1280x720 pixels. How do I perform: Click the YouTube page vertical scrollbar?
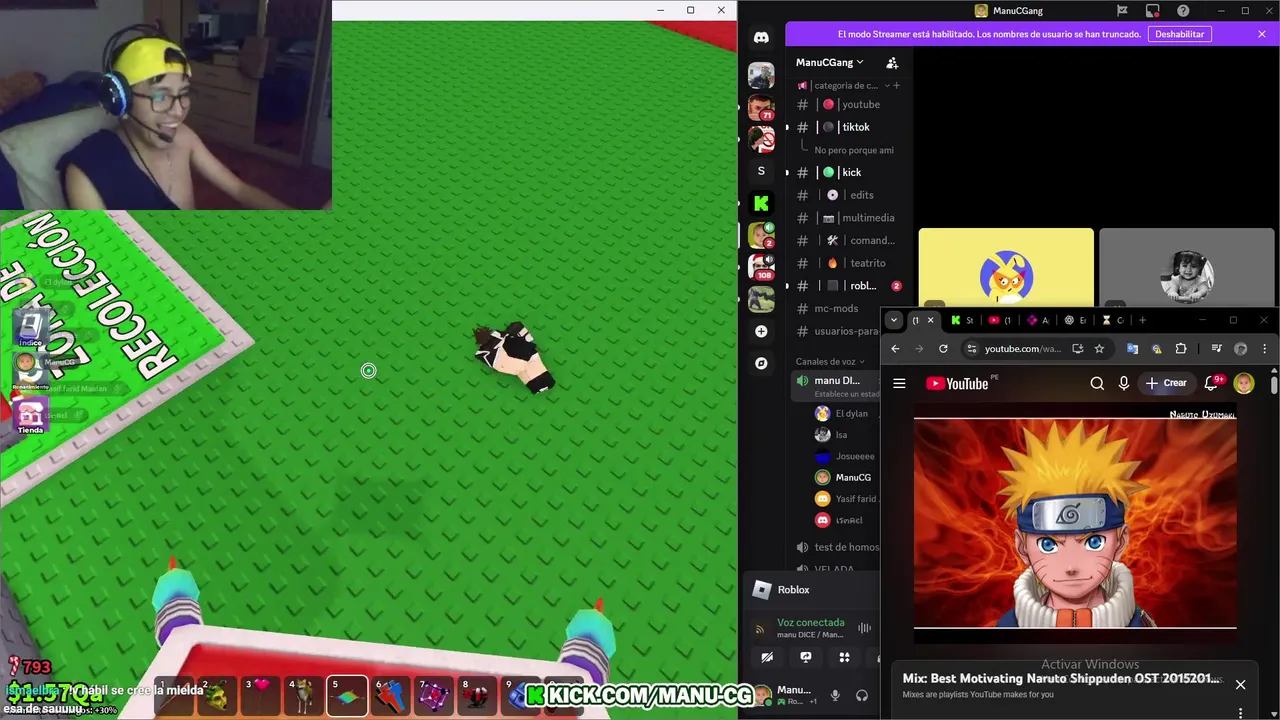point(1274,383)
